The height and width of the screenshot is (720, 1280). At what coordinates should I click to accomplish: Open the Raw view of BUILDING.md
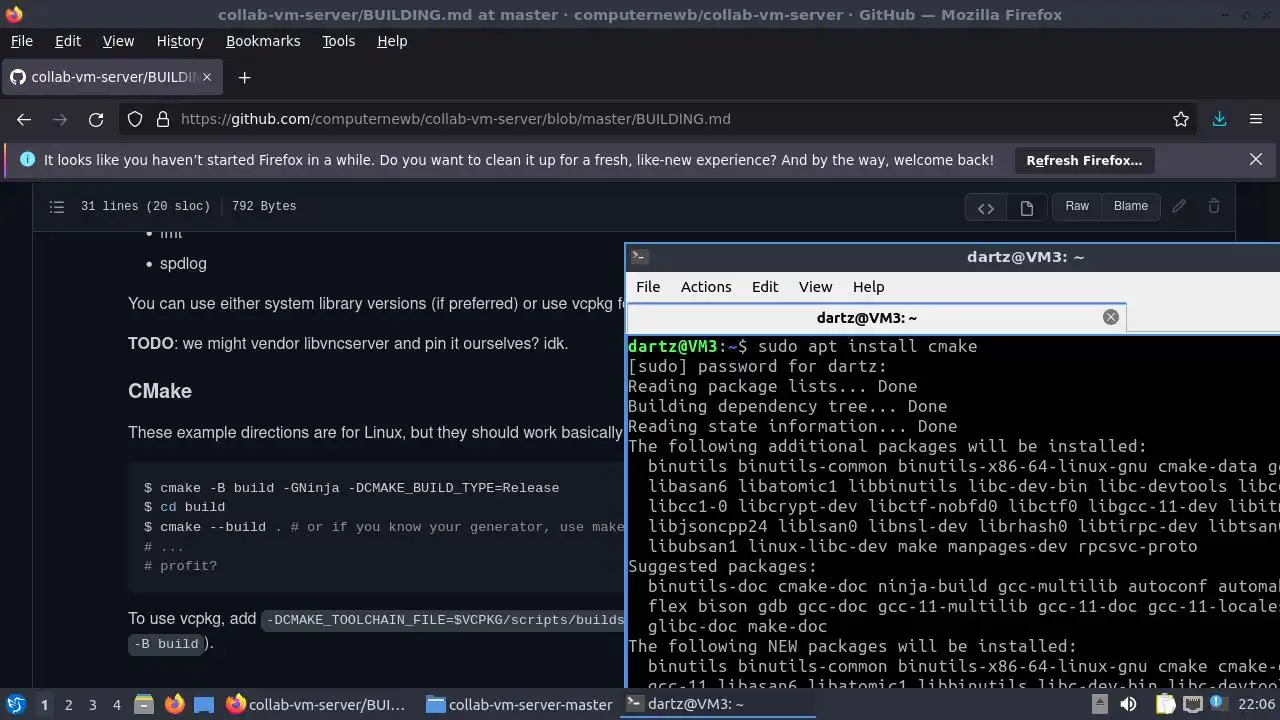pyautogui.click(x=1077, y=206)
